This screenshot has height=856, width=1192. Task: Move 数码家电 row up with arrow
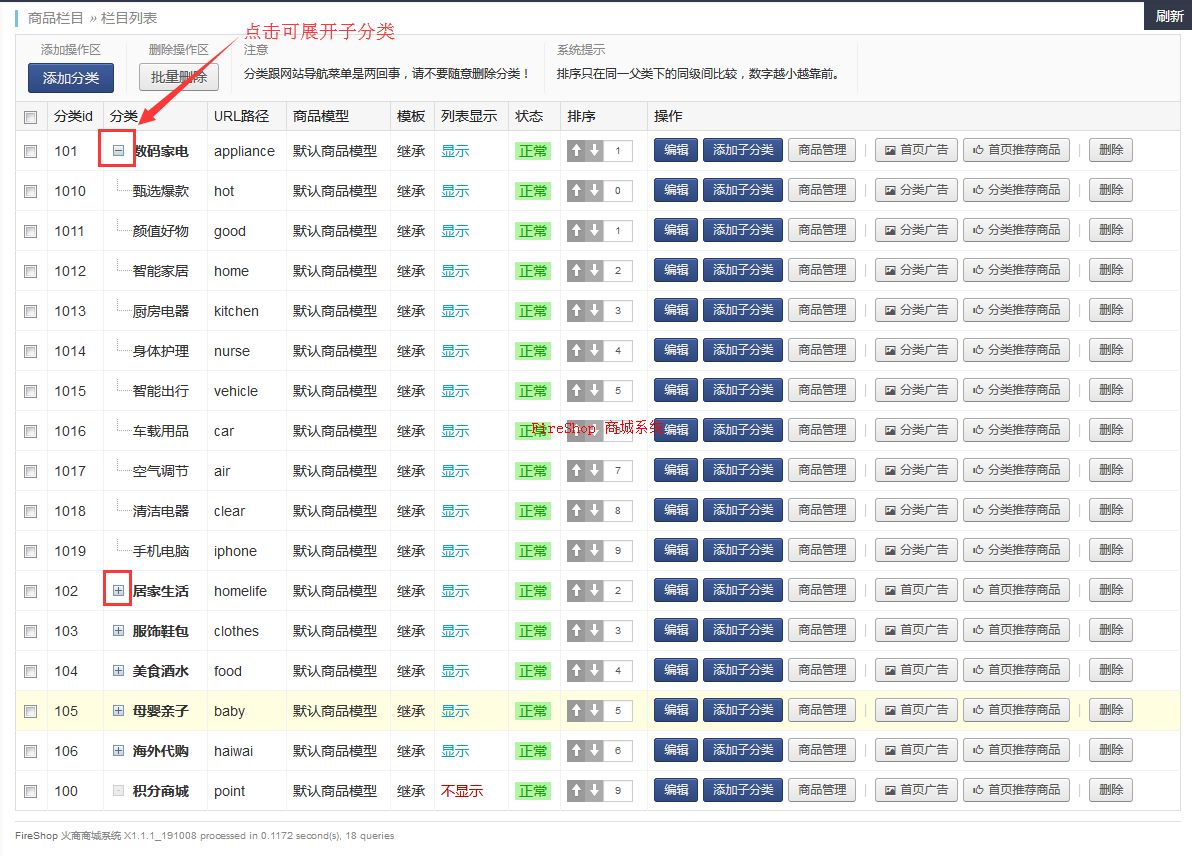[x=576, y=151]
